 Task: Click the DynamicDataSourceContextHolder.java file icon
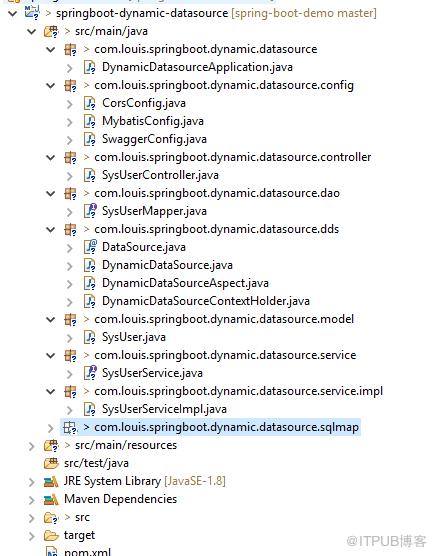[90, 301]
